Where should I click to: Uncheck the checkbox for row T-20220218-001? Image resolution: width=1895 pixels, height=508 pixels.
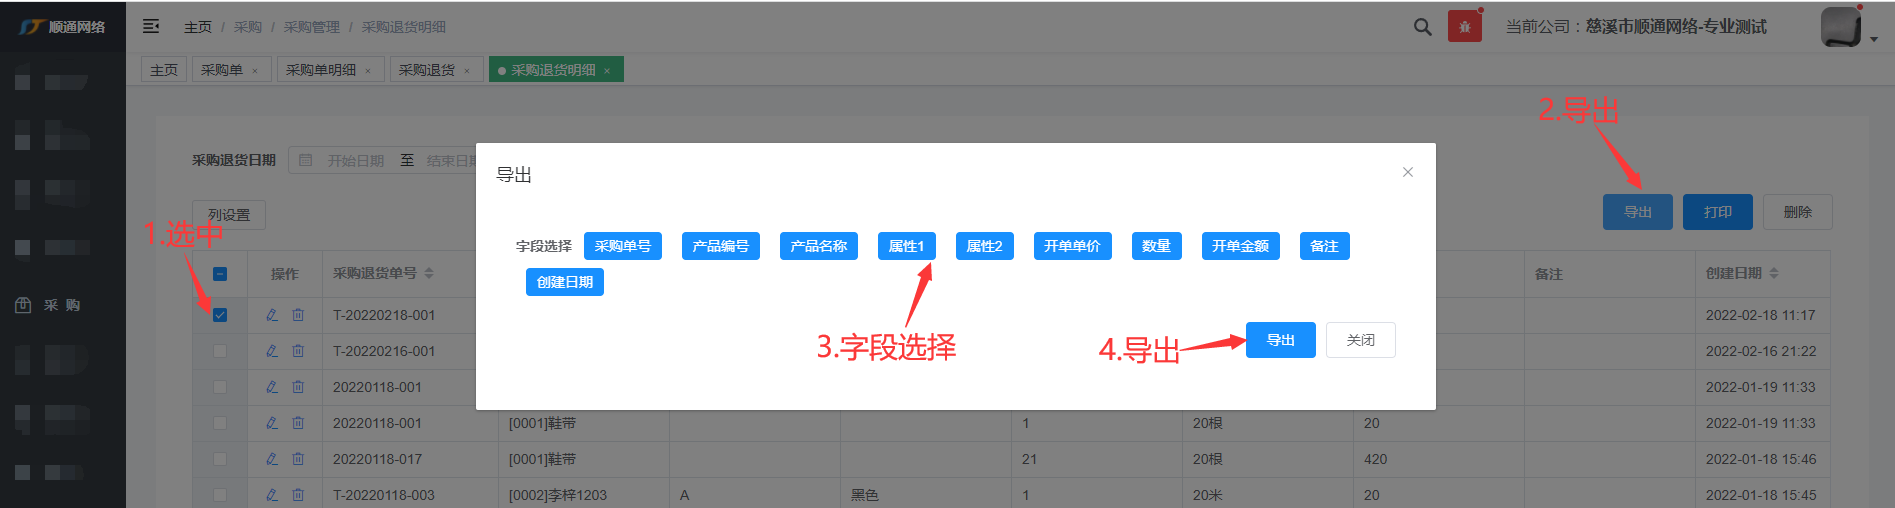[220, 315]
